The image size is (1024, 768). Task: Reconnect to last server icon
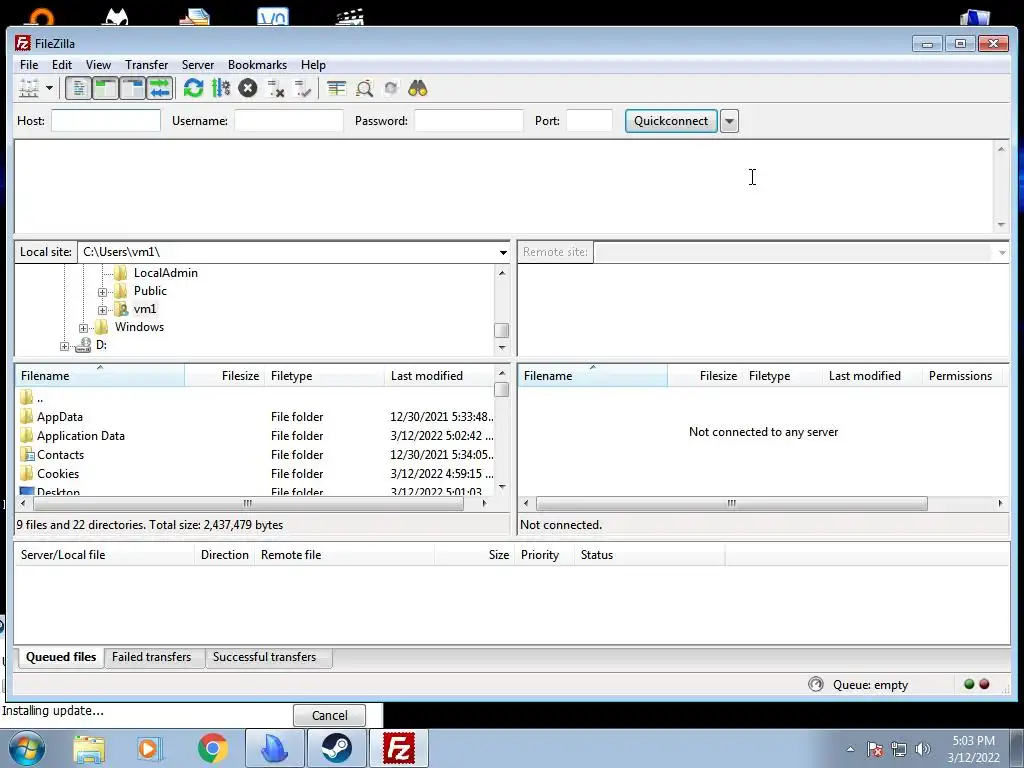302,88
